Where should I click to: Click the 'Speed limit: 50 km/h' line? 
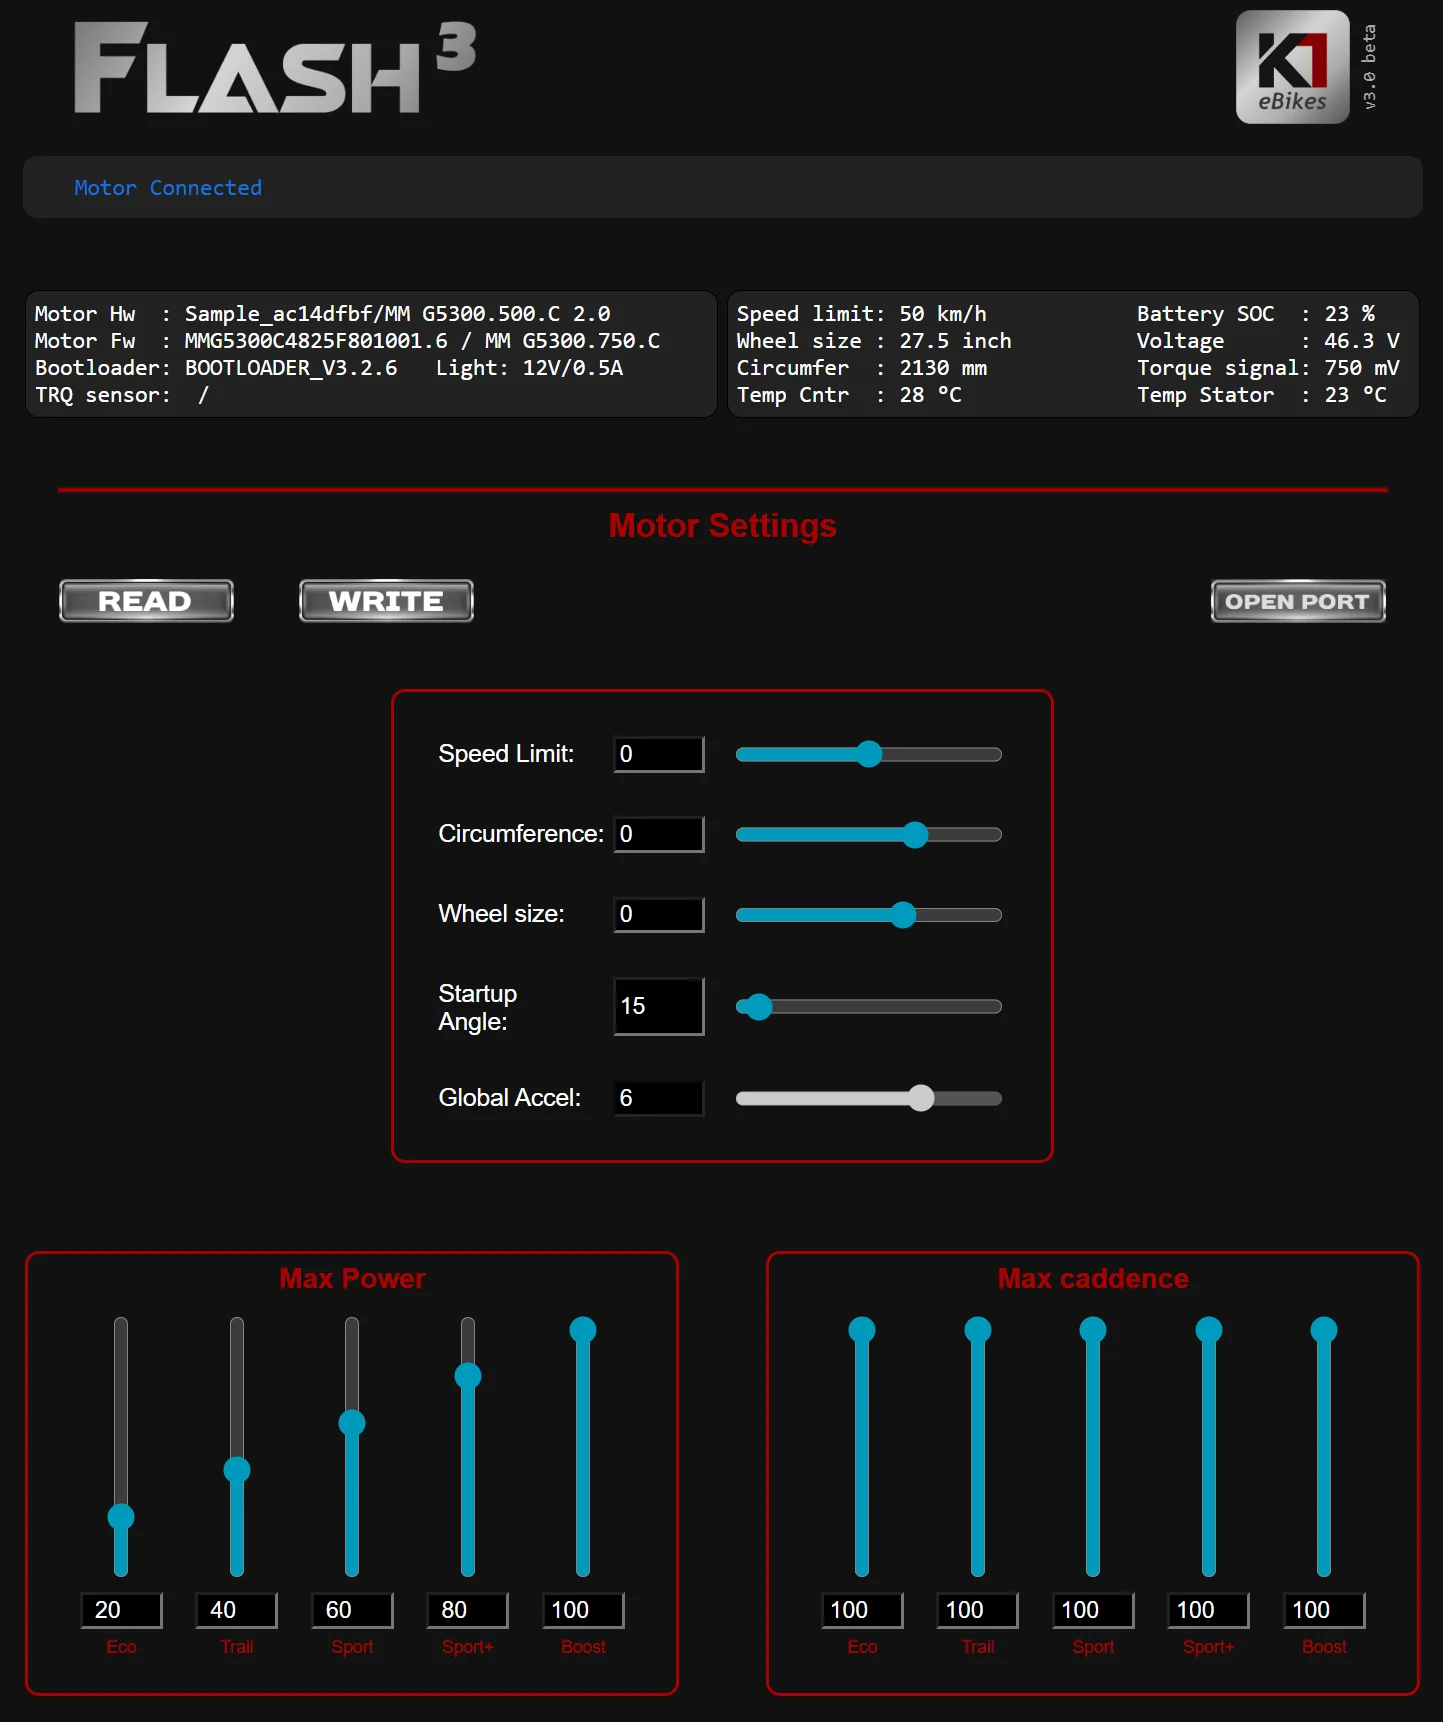pyautogui.click(x=861, y=314)
